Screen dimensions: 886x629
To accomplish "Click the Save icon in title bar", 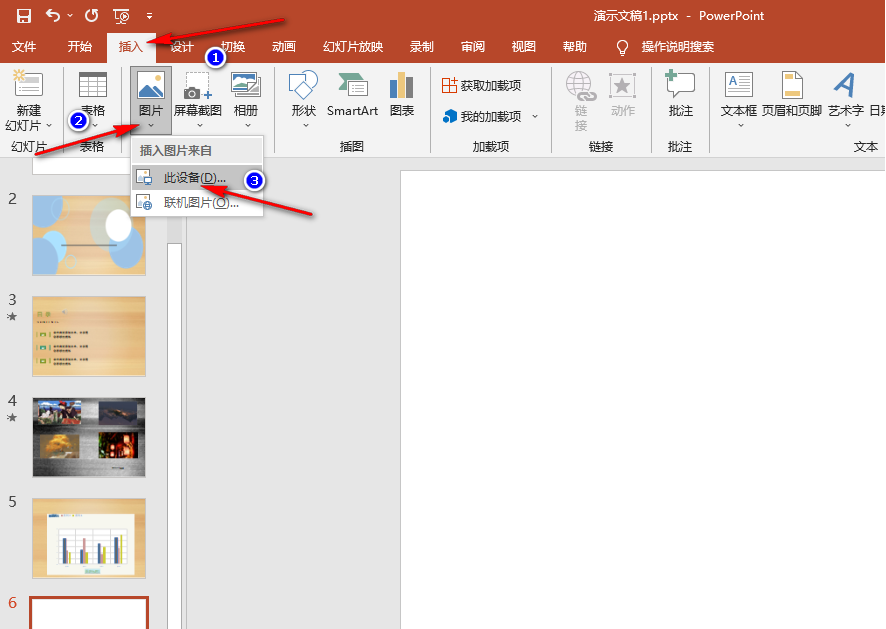I will tap(23, 16).
